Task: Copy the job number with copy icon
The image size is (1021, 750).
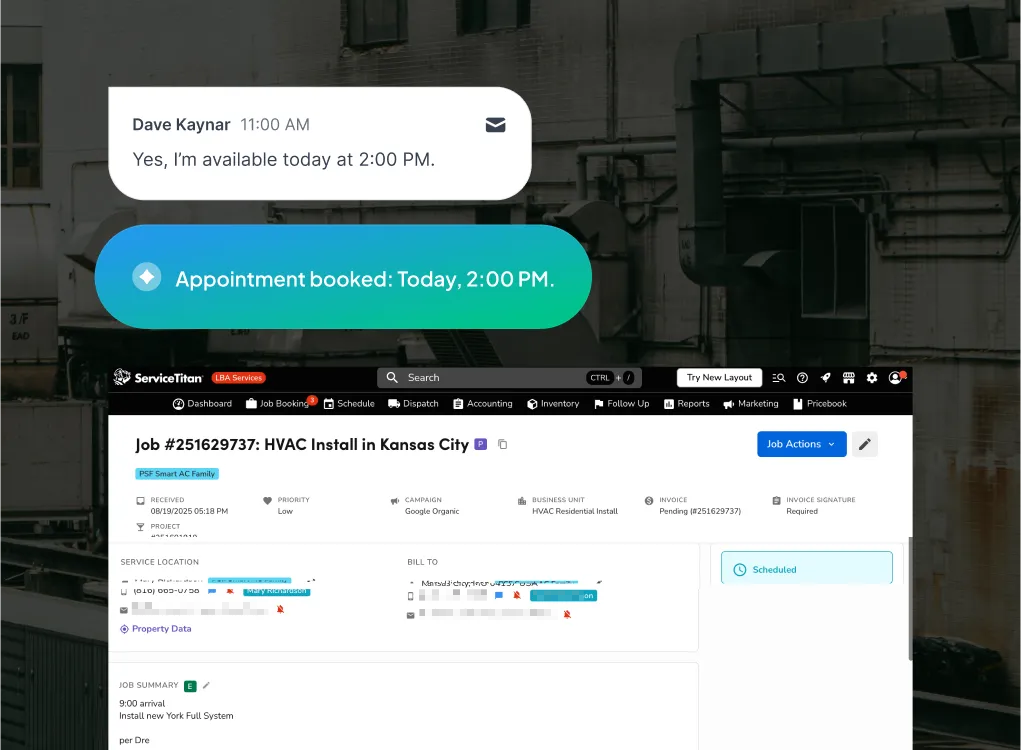Action: (x=503, y=444)
